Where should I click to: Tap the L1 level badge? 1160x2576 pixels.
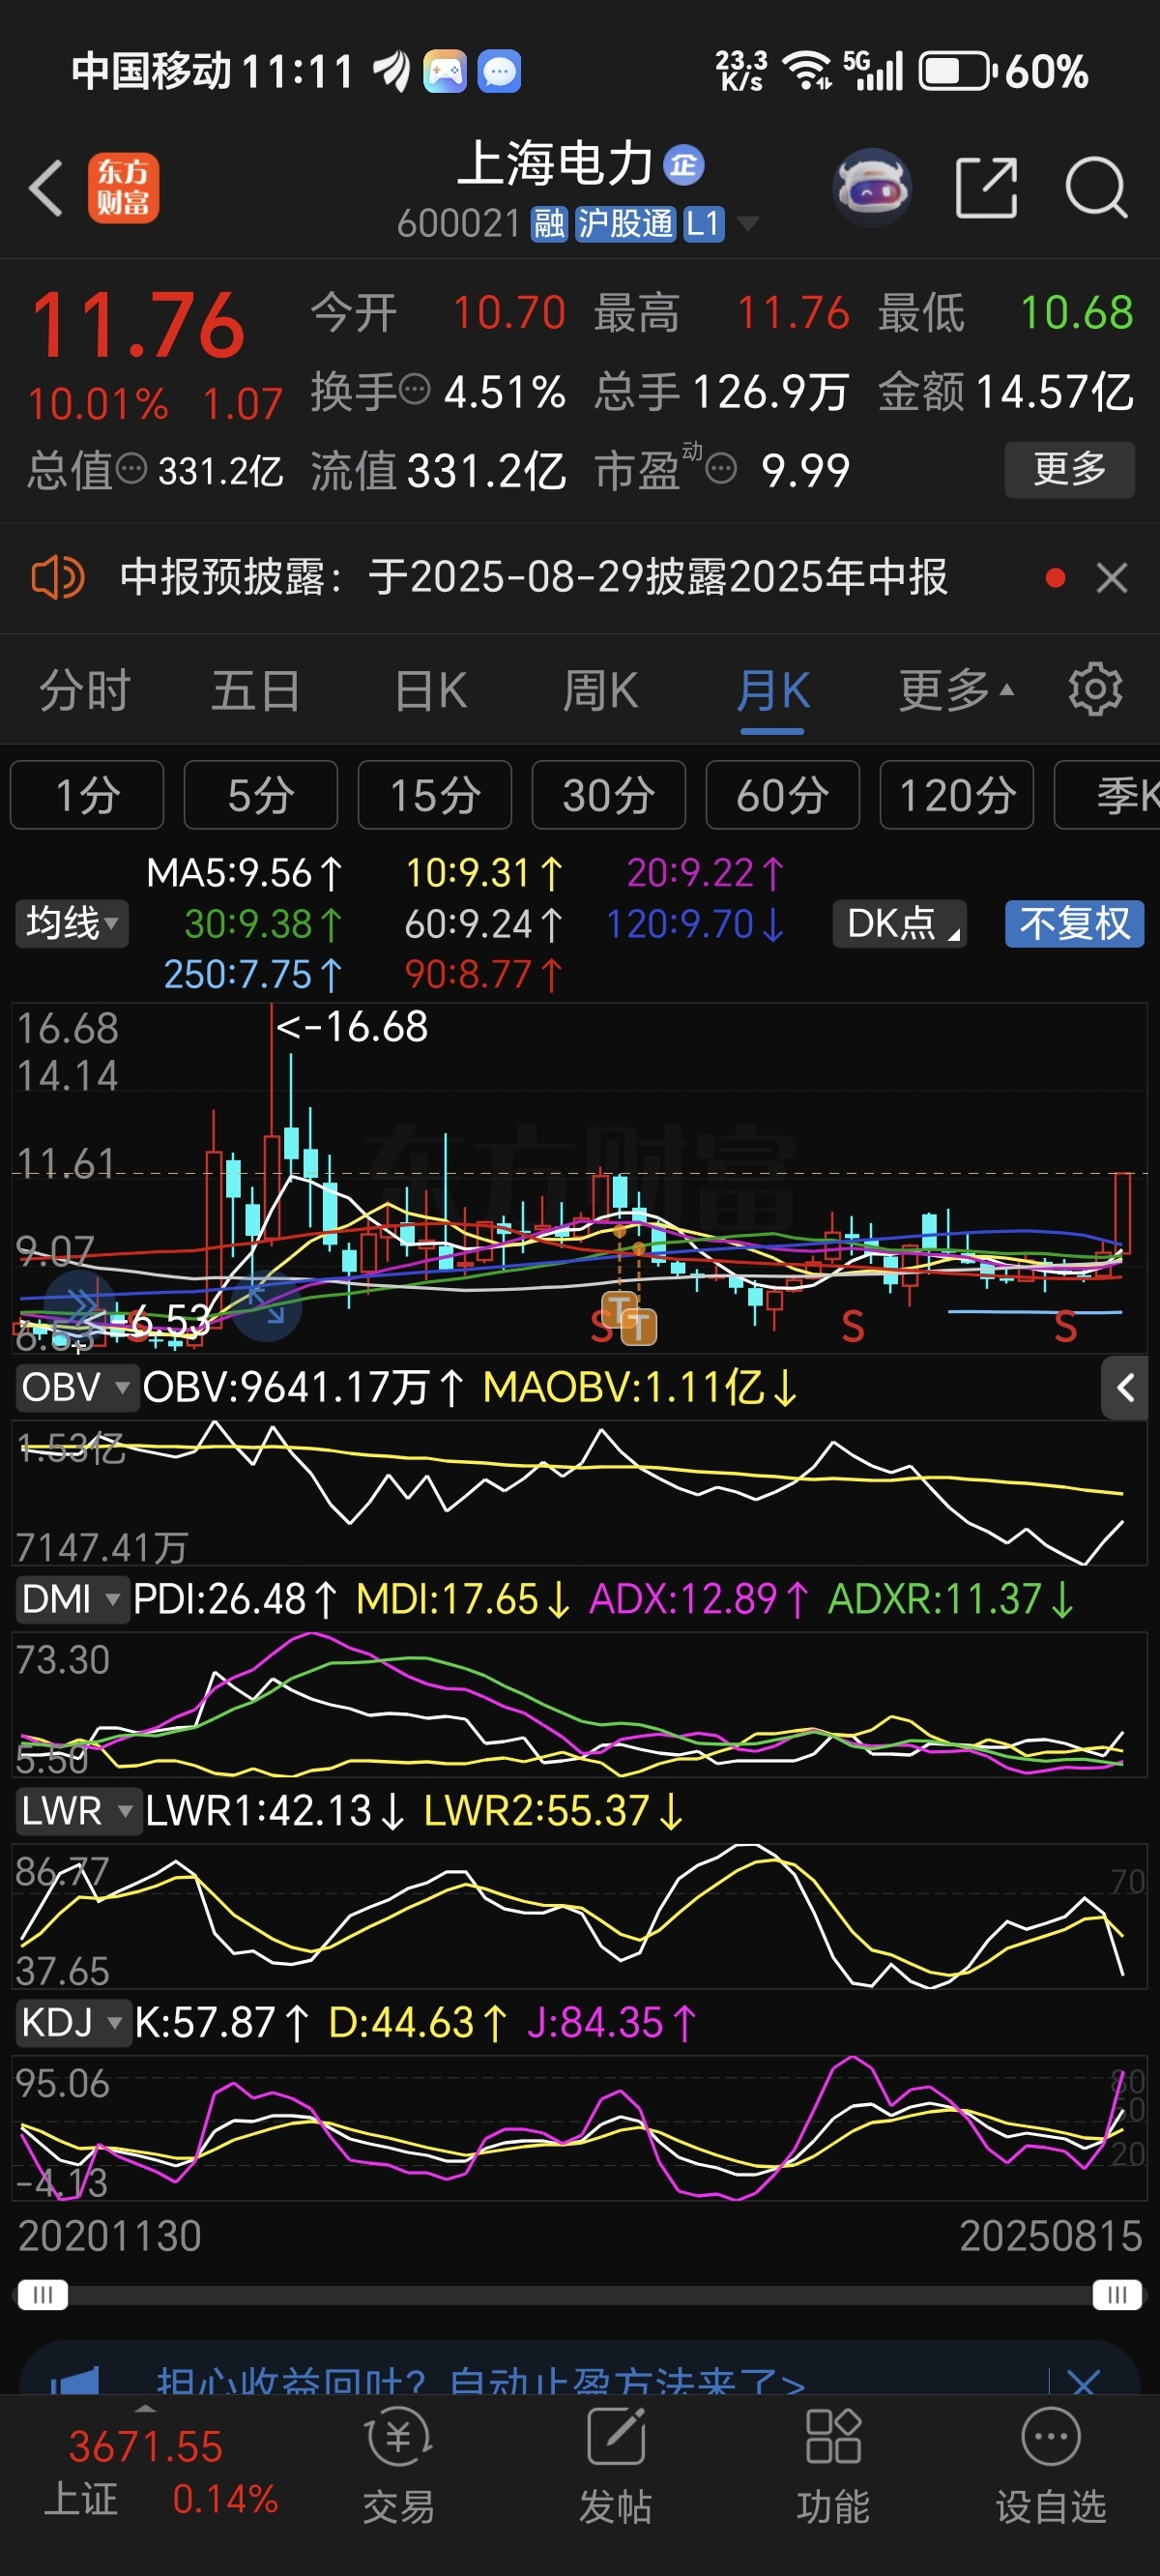pyautogui.click(x=703, y=224)
